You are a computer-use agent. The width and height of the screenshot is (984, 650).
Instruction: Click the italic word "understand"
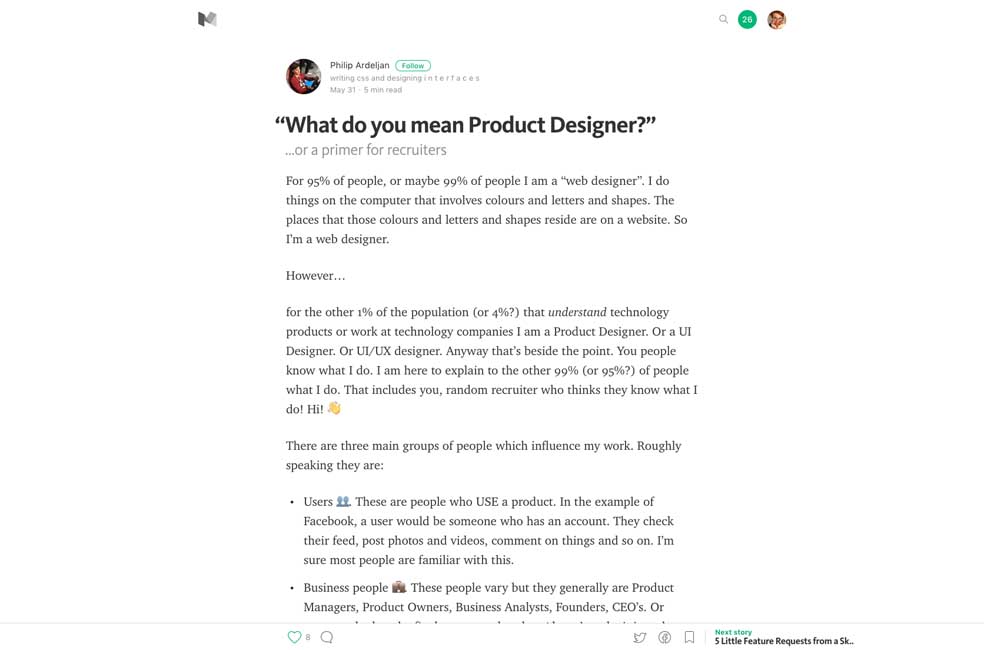click(x=577, y=312)
